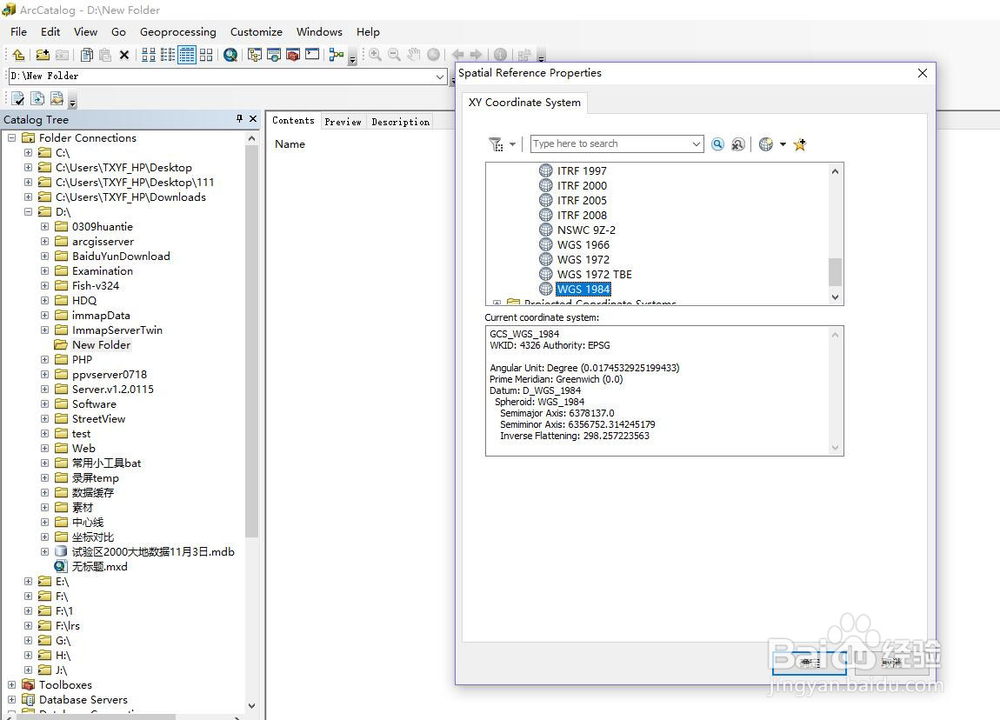Click the Connect To Folder icon
The height and width of the screenshot is (720, 1000).
(x=43, y=55)
